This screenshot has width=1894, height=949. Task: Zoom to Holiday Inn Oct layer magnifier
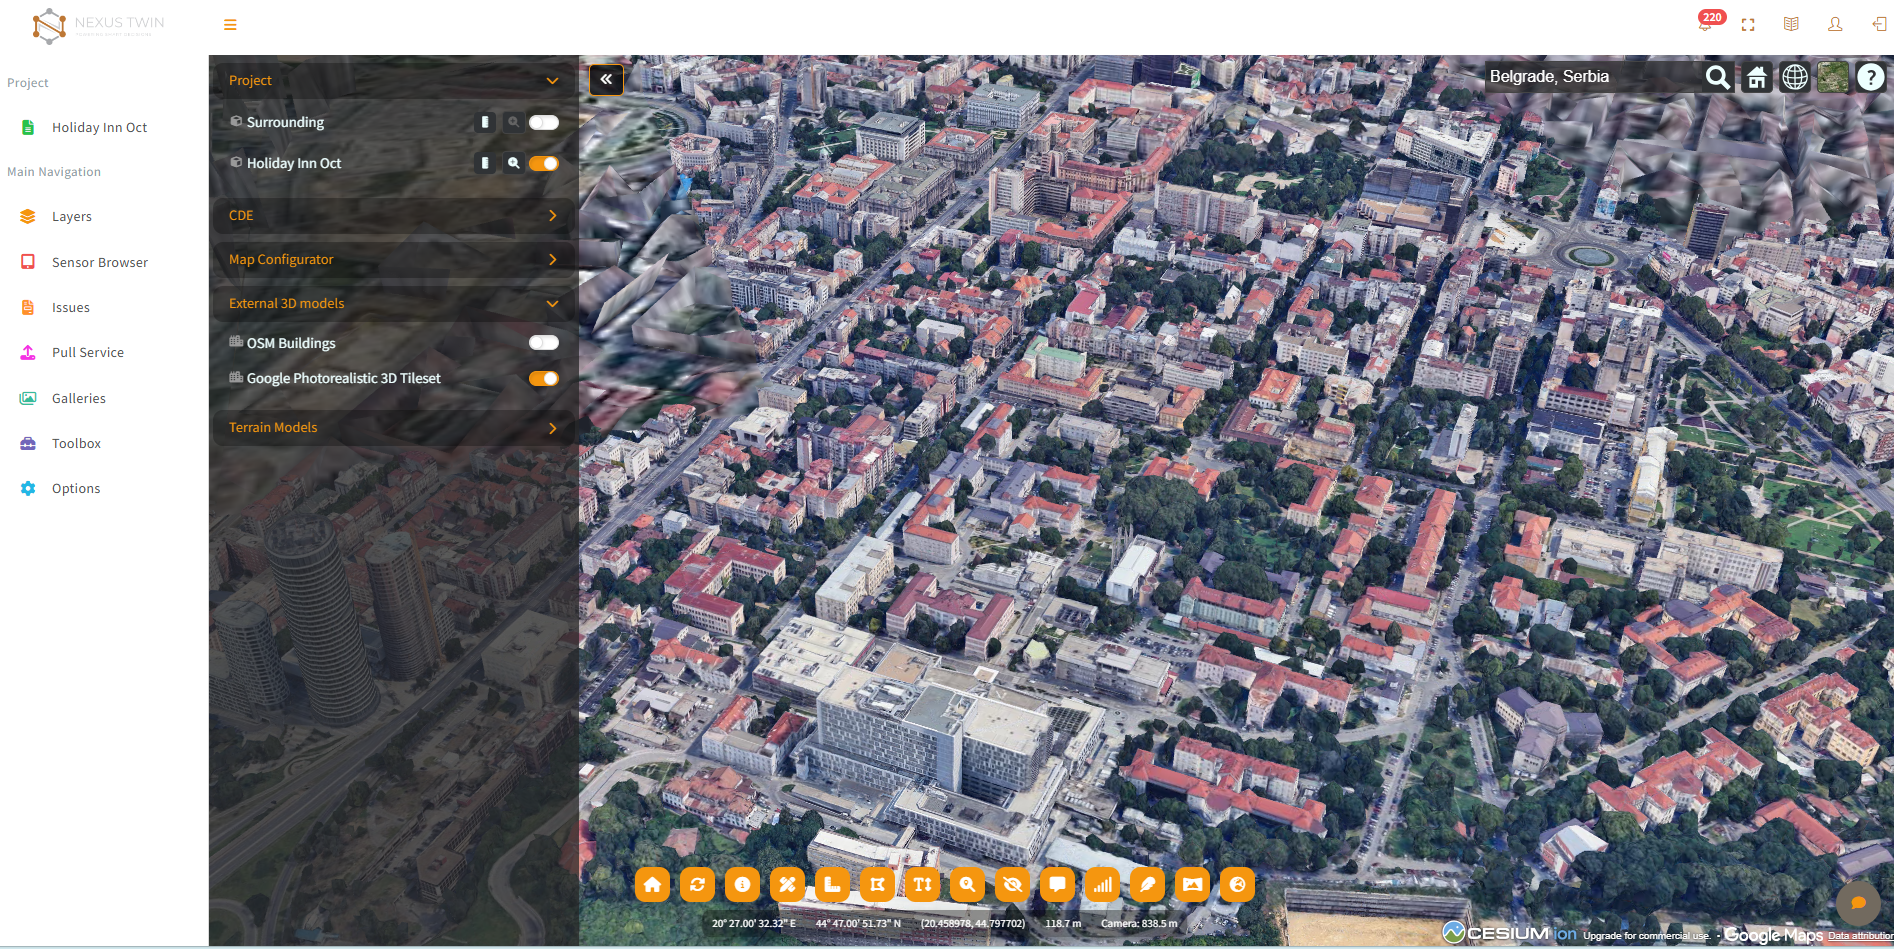pos(513,163)
